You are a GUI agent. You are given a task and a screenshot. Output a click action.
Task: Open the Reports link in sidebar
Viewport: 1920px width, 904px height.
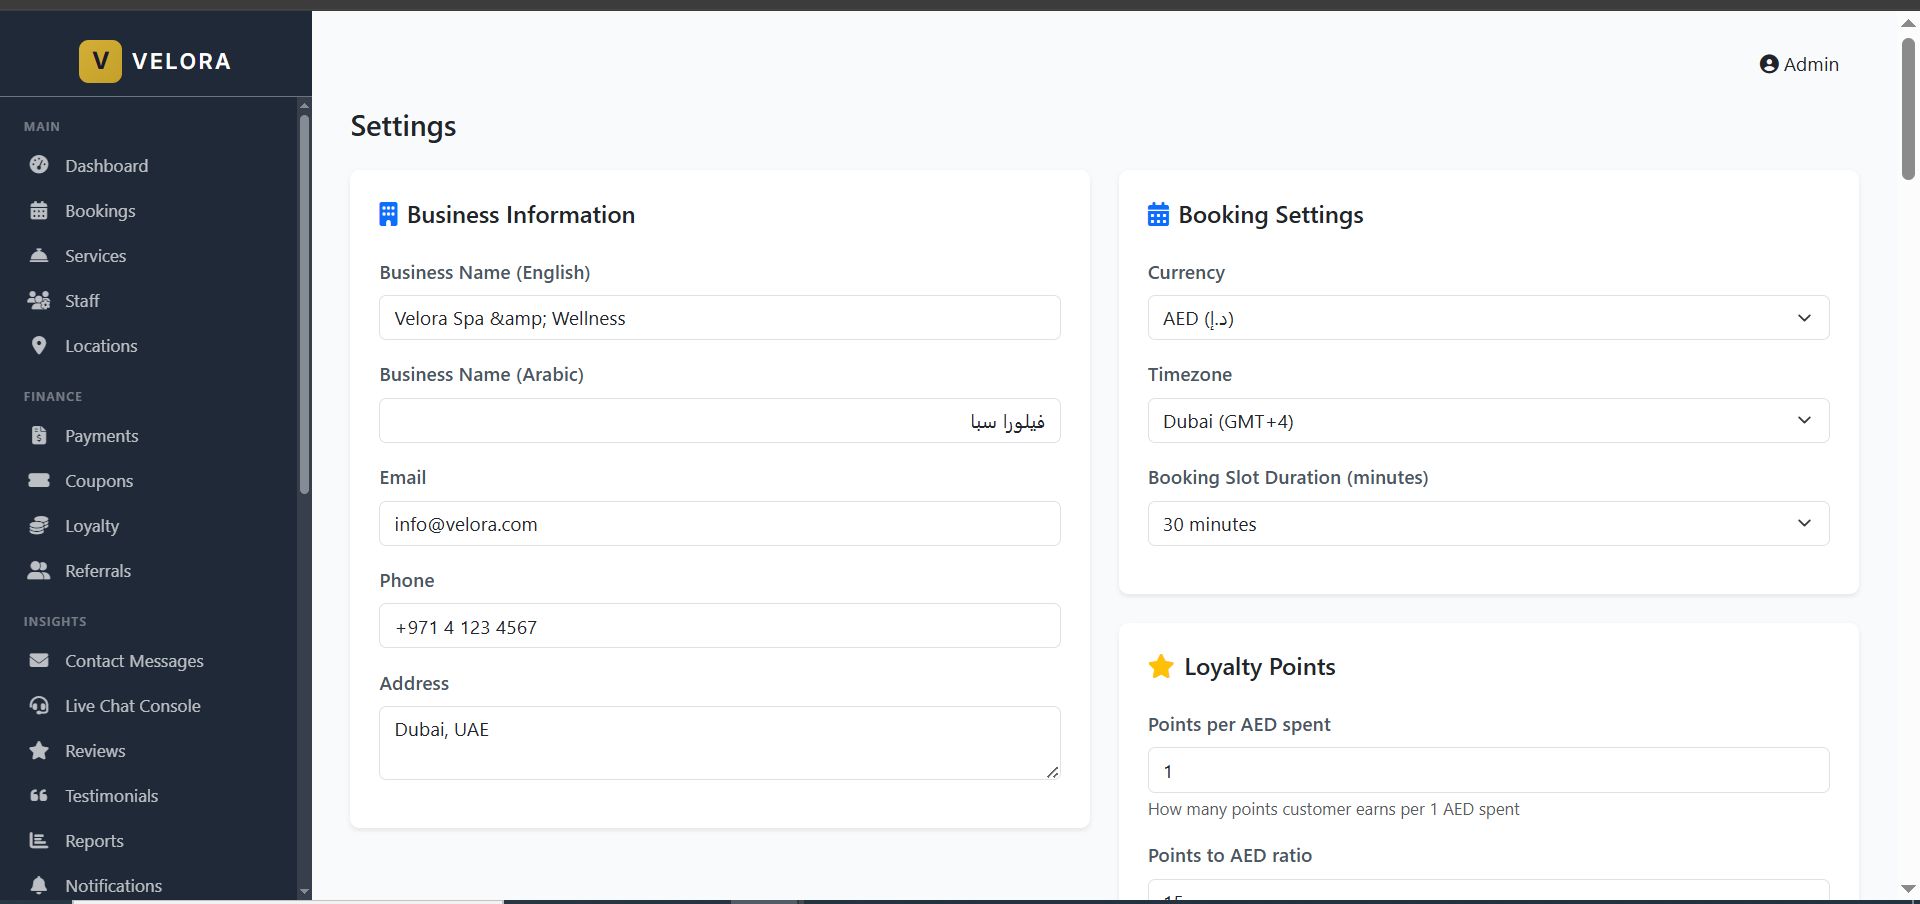point(94,841)
